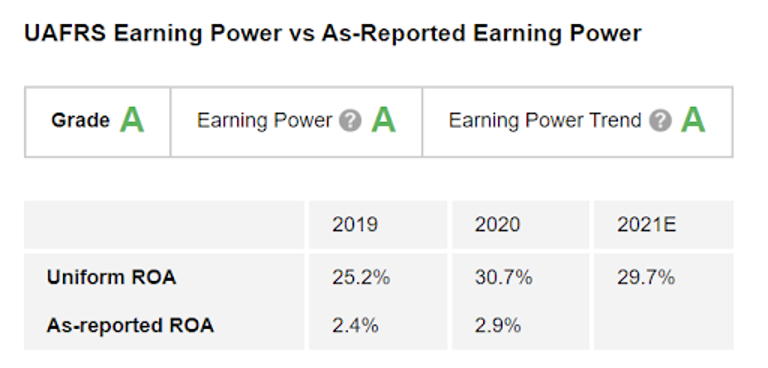
Task: Select the green Earning Power A grade
Action: (x=384, y=120)
